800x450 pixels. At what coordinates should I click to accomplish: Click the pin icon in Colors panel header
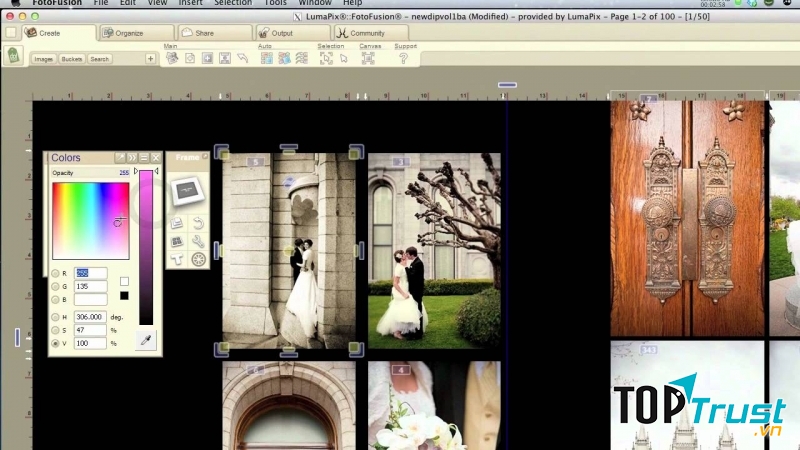120,158
